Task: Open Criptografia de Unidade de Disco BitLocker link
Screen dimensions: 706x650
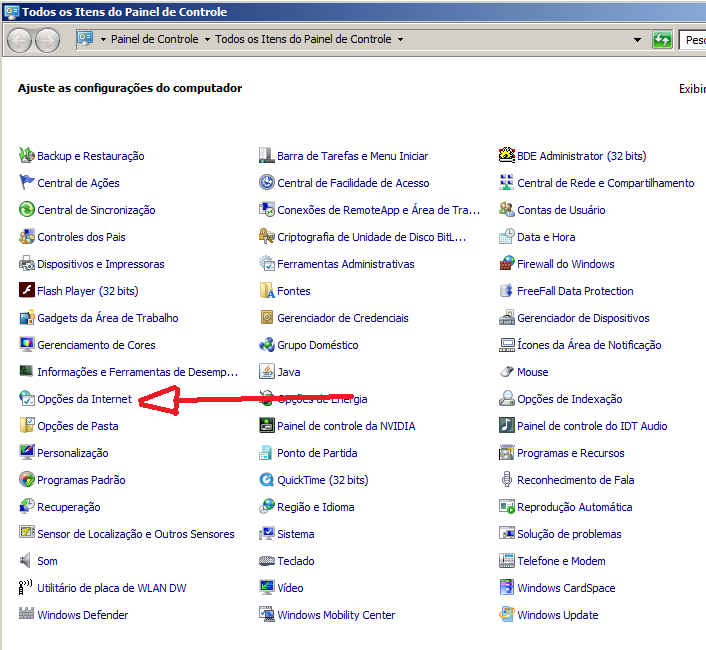Action: (371, 237)
